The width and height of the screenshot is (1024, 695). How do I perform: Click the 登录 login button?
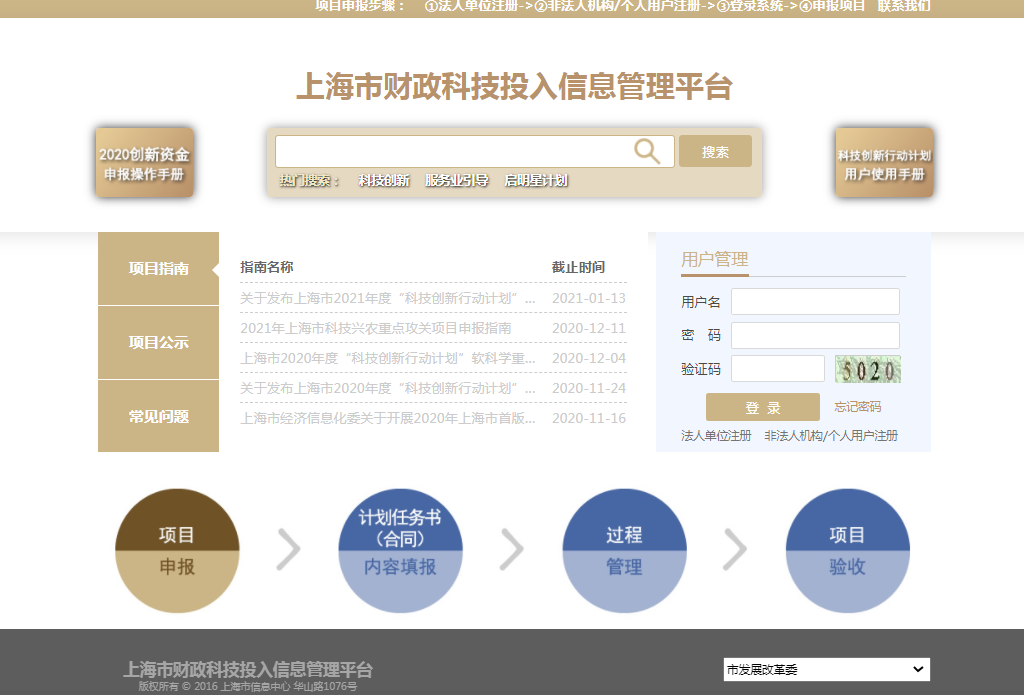(762, 407)
